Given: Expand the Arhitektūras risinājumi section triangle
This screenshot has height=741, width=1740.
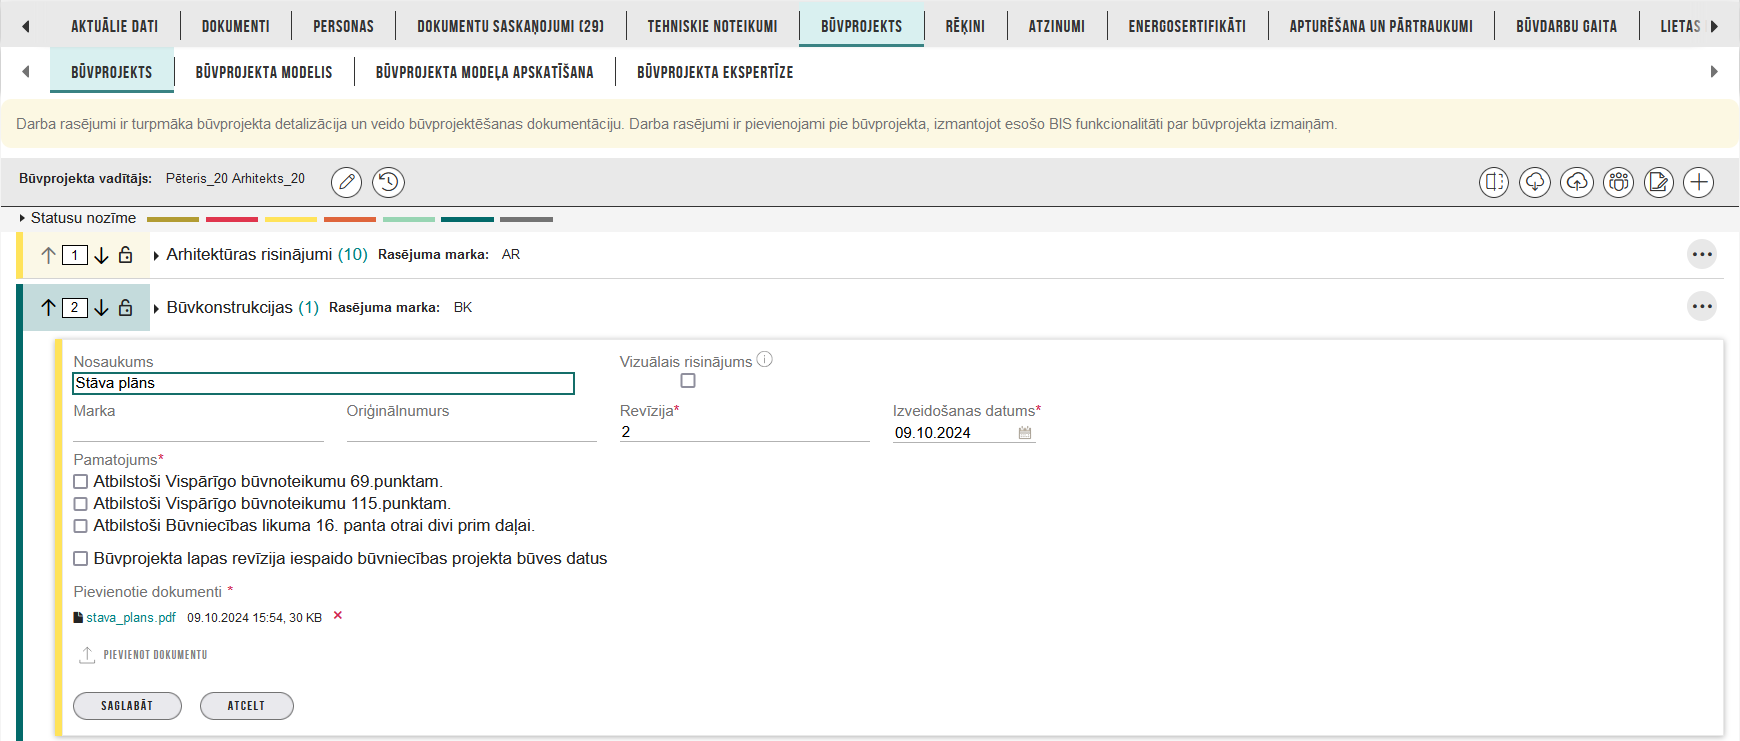Looking at the screenshot, I should [156, 256].
